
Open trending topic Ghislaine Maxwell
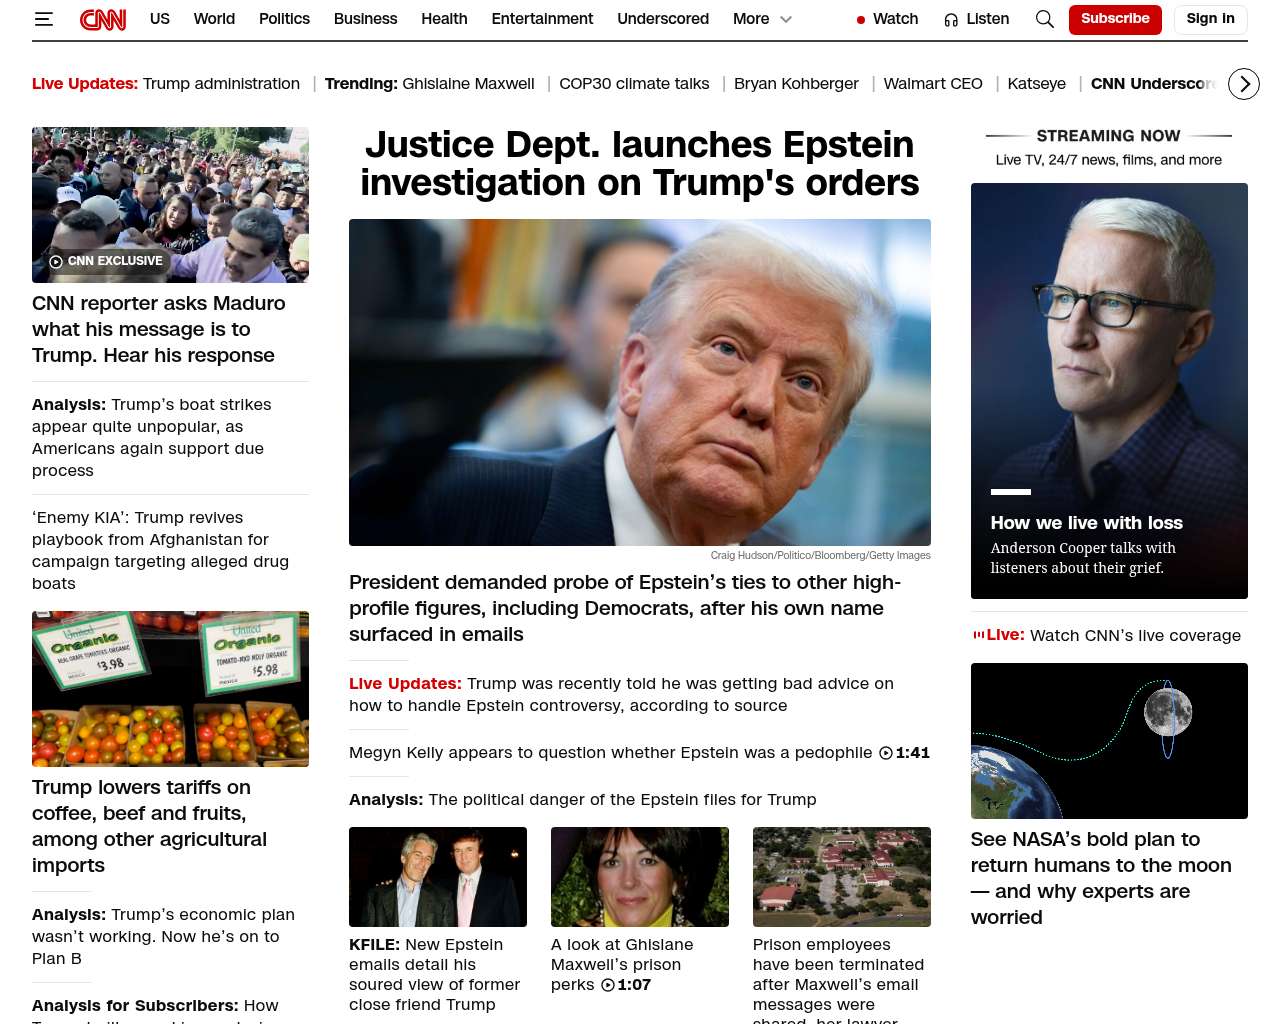tap(468, 84)
